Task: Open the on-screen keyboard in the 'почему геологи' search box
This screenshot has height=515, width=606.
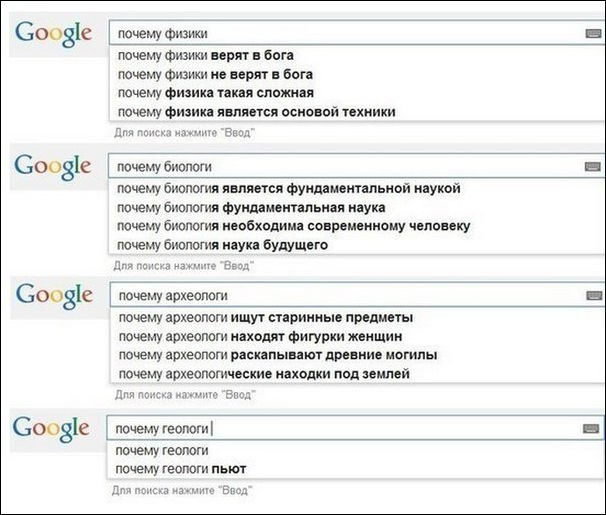Action: click(x=590, y=428)
